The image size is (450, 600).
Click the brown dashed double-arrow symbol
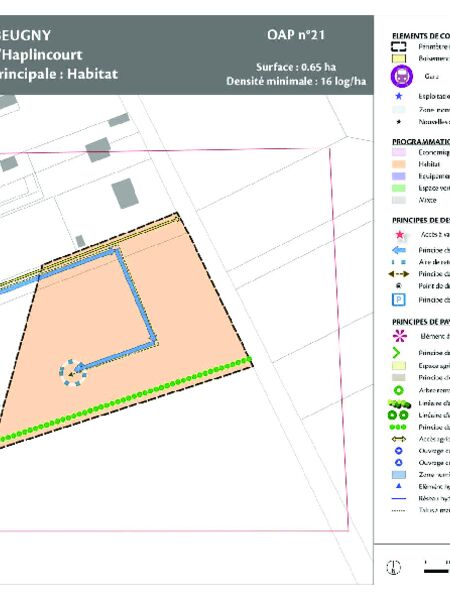(x=398, y=274)
